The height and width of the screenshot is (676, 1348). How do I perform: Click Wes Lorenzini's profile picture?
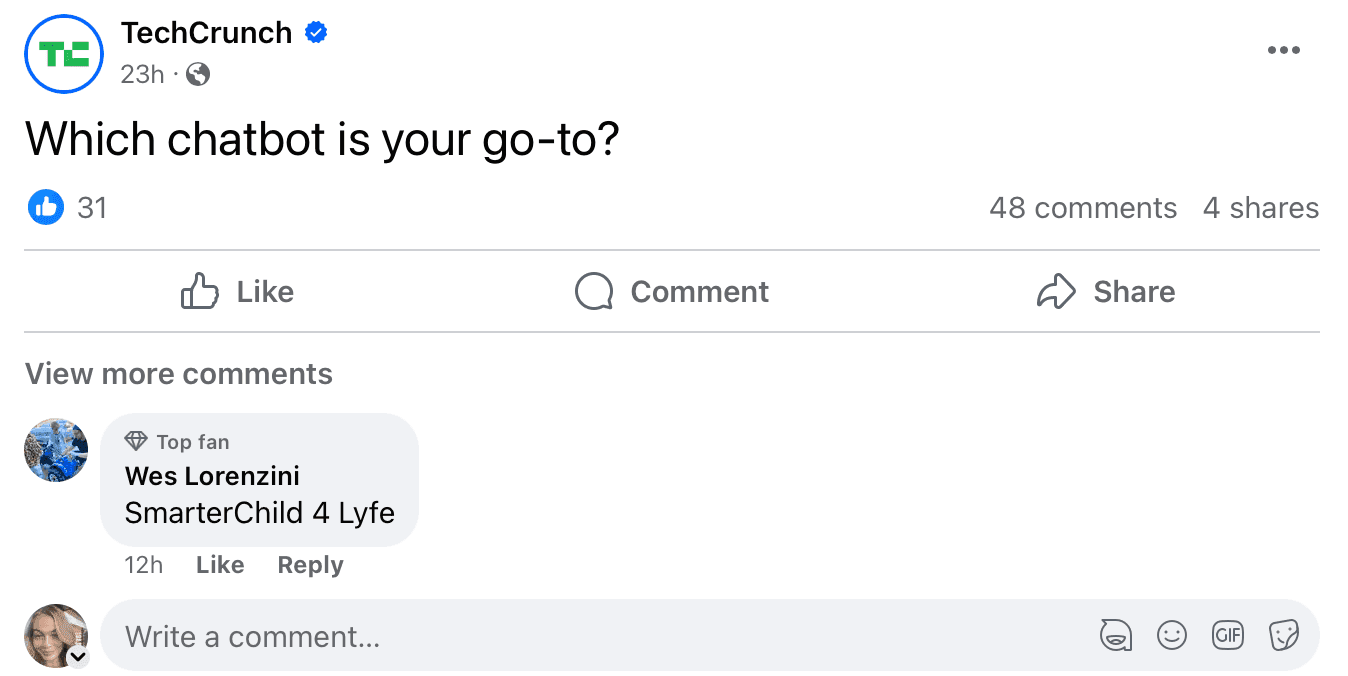pos(55,450)
